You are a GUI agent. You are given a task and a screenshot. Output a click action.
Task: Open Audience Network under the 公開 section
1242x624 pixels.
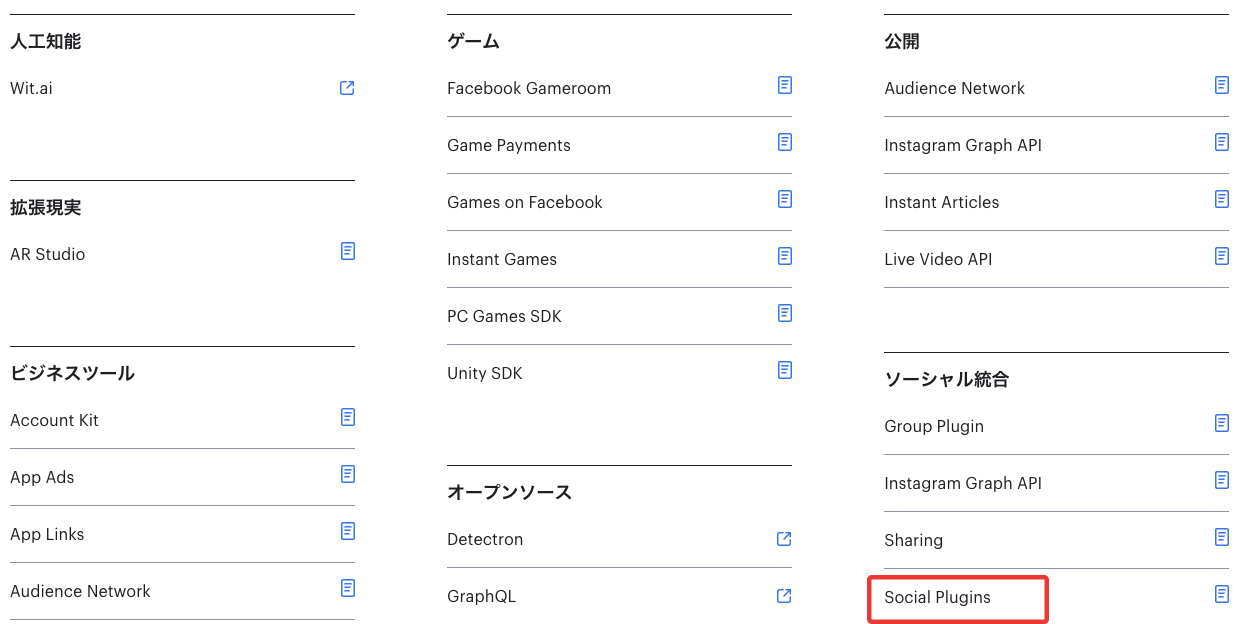click(x=954, y=88)
